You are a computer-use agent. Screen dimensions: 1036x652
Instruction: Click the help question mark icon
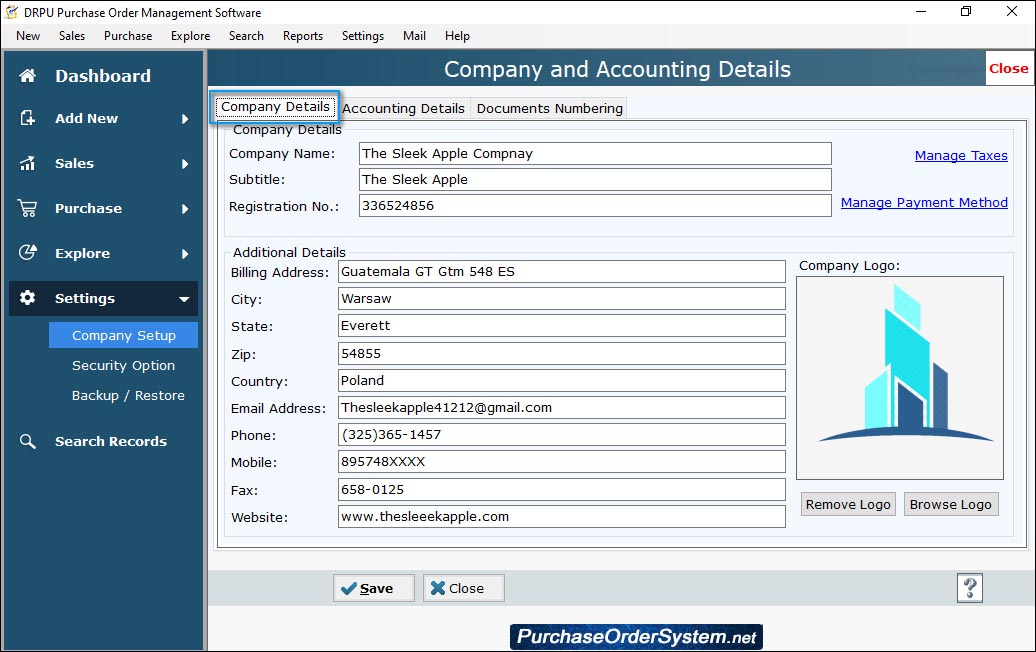pos(969,588)
